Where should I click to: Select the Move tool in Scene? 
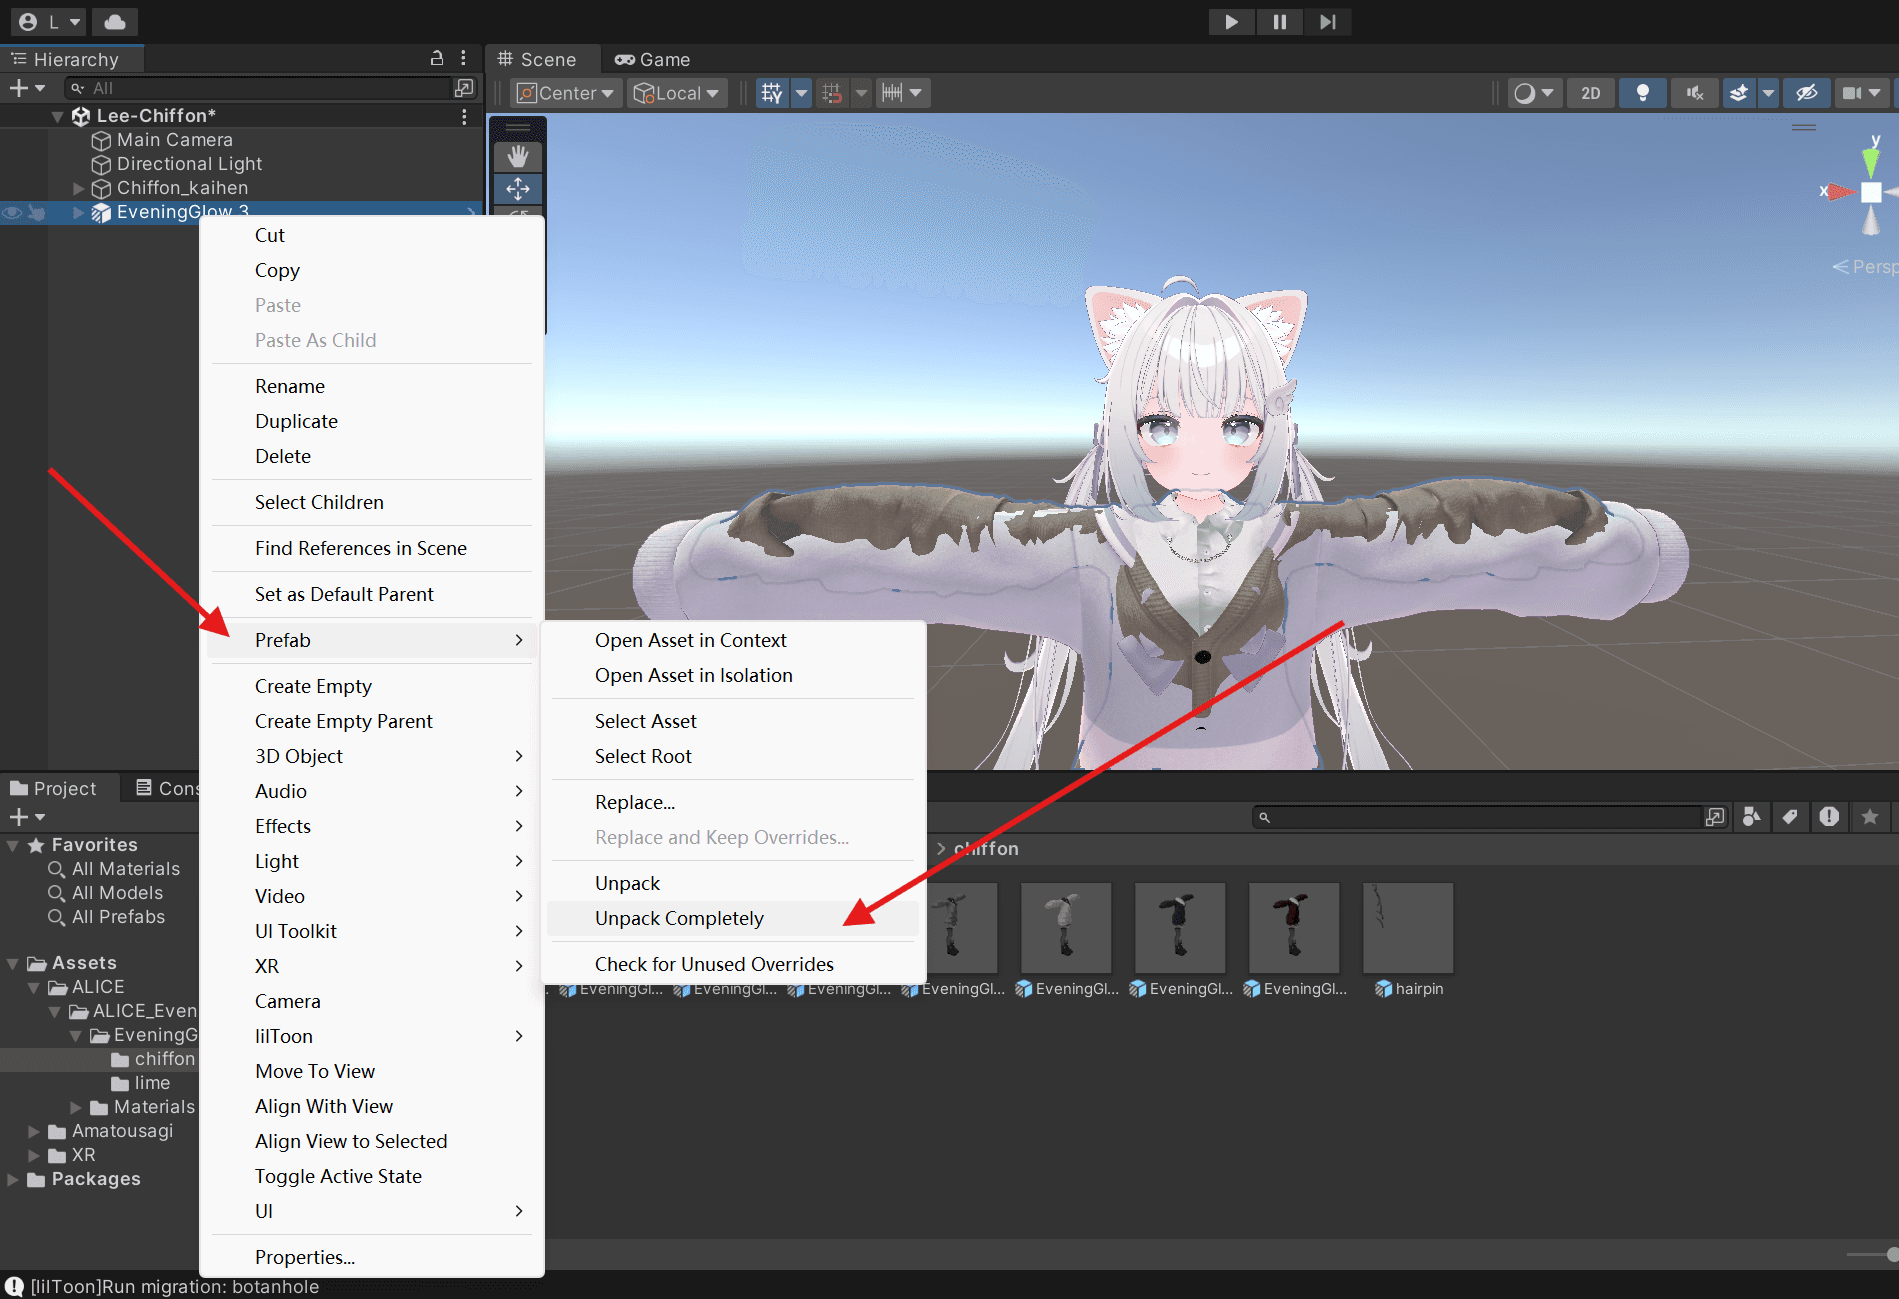pos(518,189)
